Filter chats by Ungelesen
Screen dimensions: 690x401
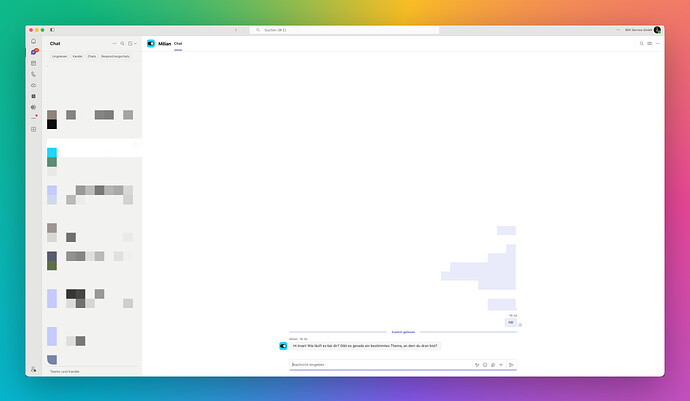(x=59, y=56)
